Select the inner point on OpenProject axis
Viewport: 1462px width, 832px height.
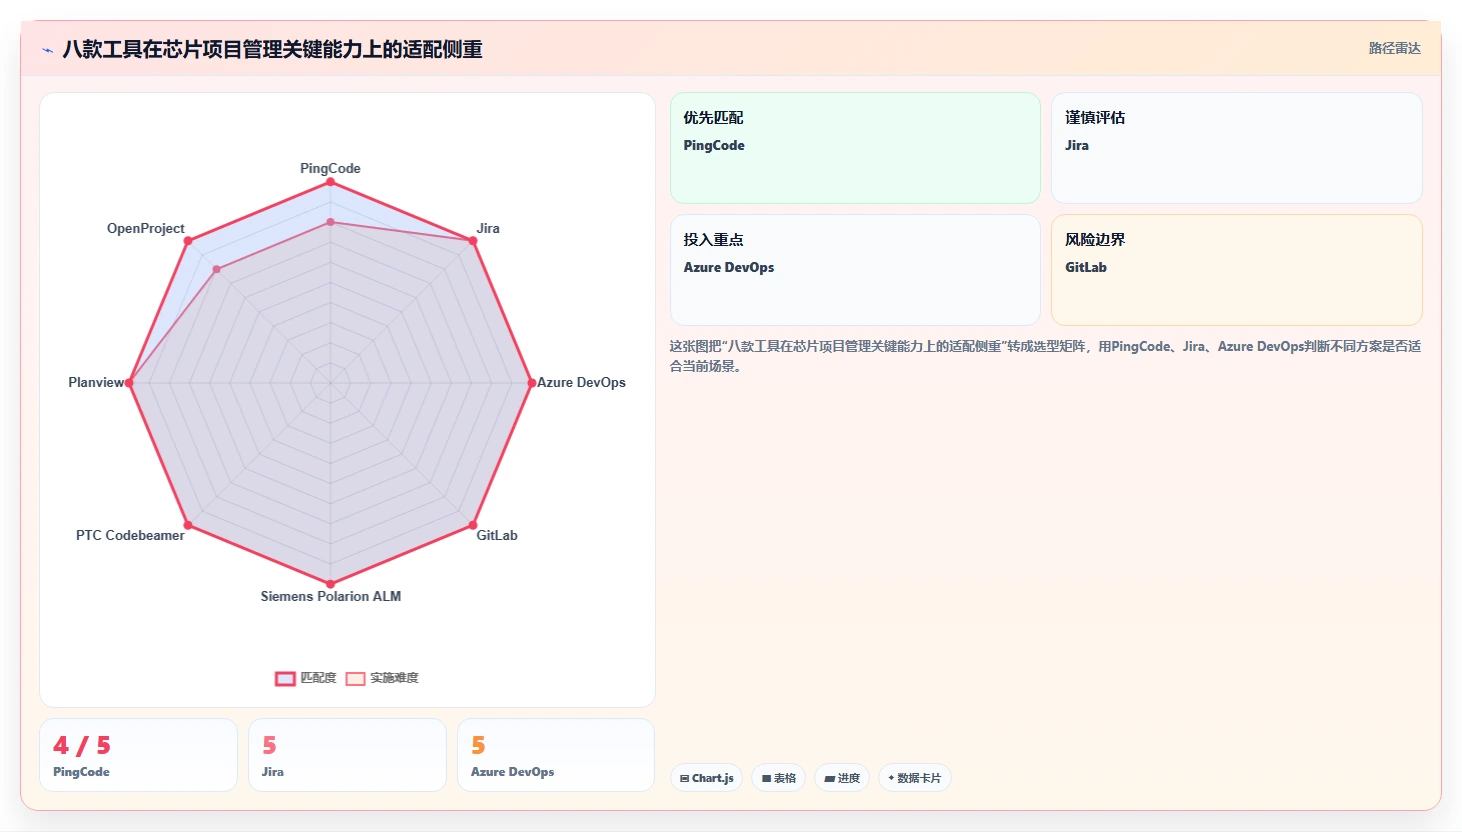(x=216, y=269)
